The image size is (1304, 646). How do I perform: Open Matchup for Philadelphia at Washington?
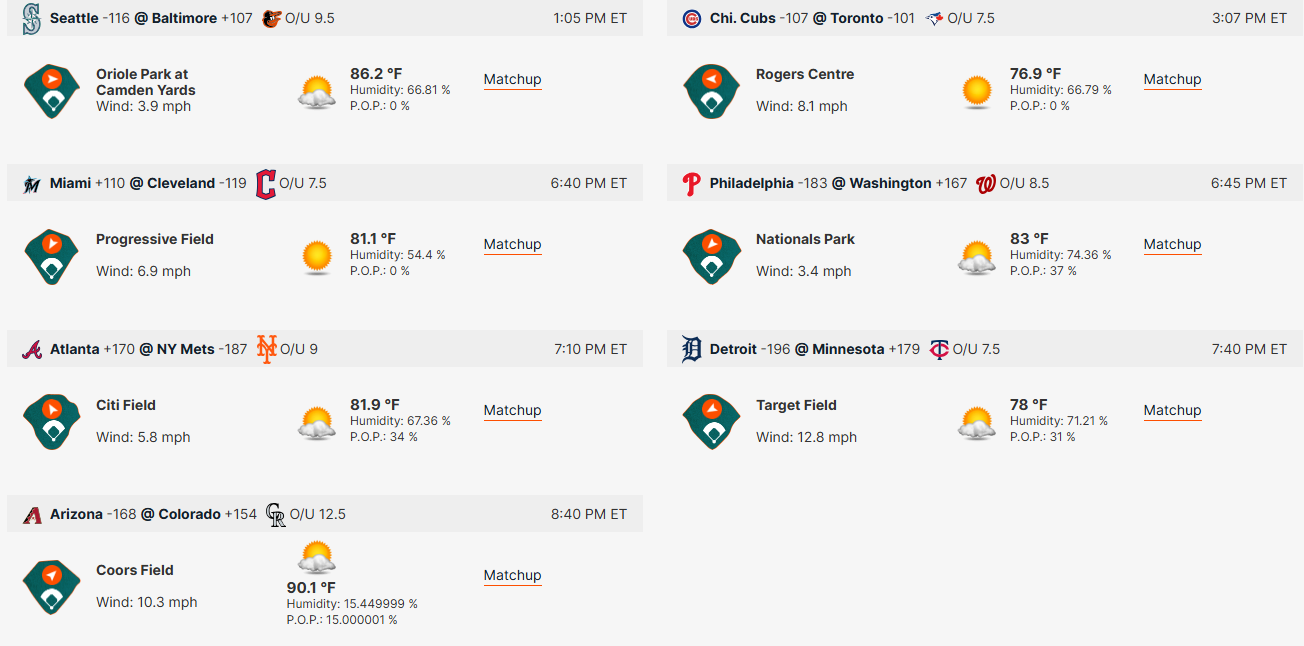(x=1172, y=244)
